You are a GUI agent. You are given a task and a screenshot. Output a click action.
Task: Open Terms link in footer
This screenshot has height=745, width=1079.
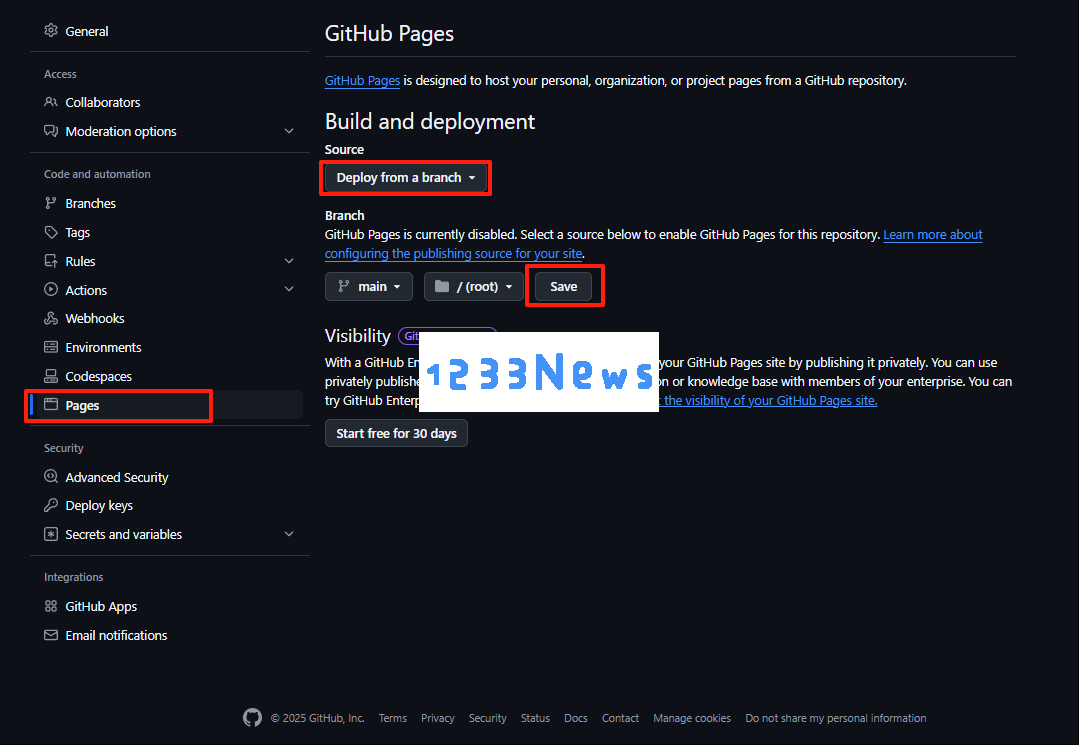(393, 717)
